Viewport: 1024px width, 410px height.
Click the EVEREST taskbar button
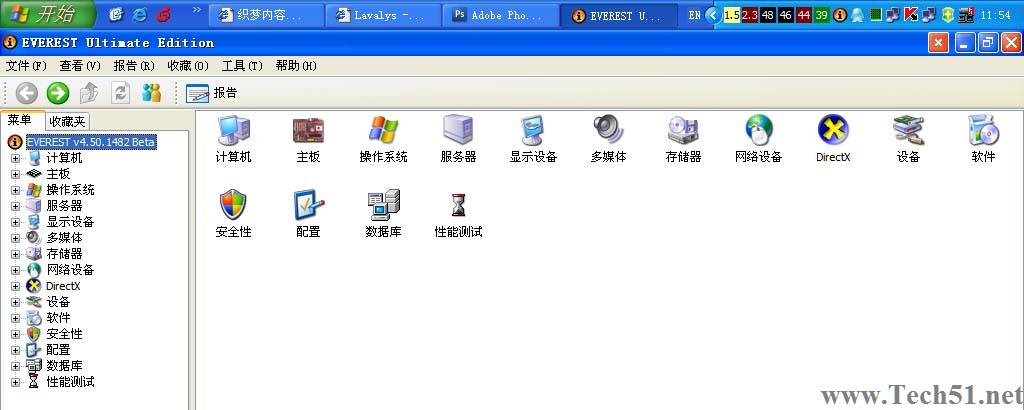pyautogui.click(x=617, y=15)
